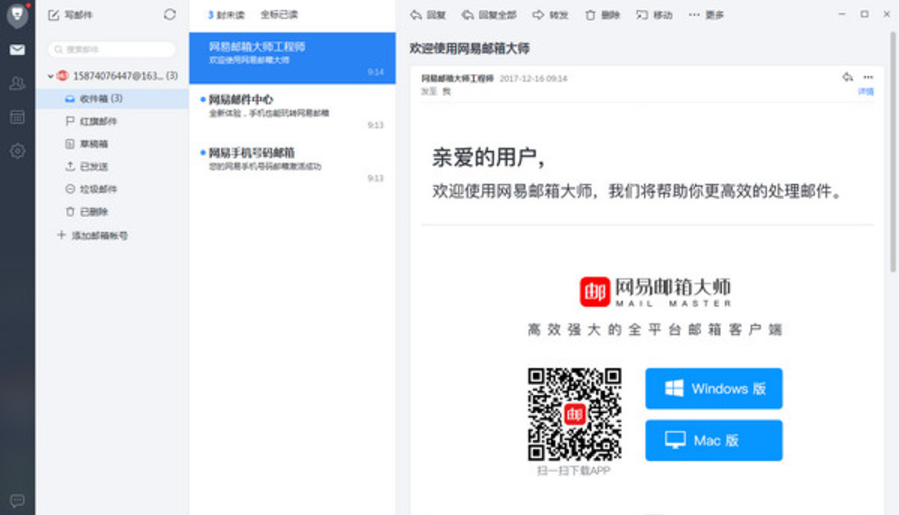
Task: Open the 网易邮件中心 email in list
Action: 292,111
